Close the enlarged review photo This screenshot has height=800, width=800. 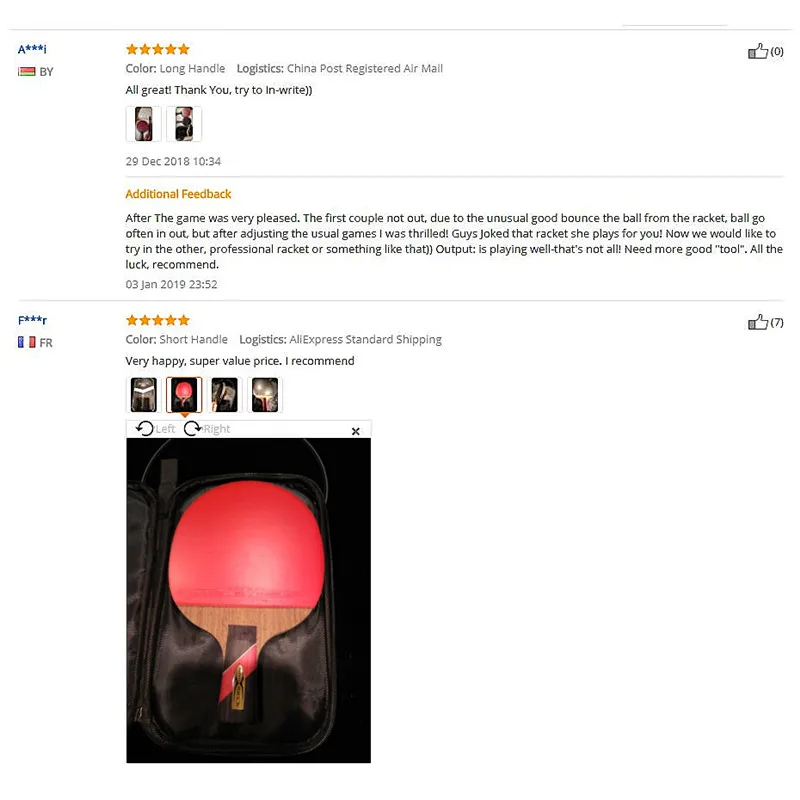coord(356,431)
